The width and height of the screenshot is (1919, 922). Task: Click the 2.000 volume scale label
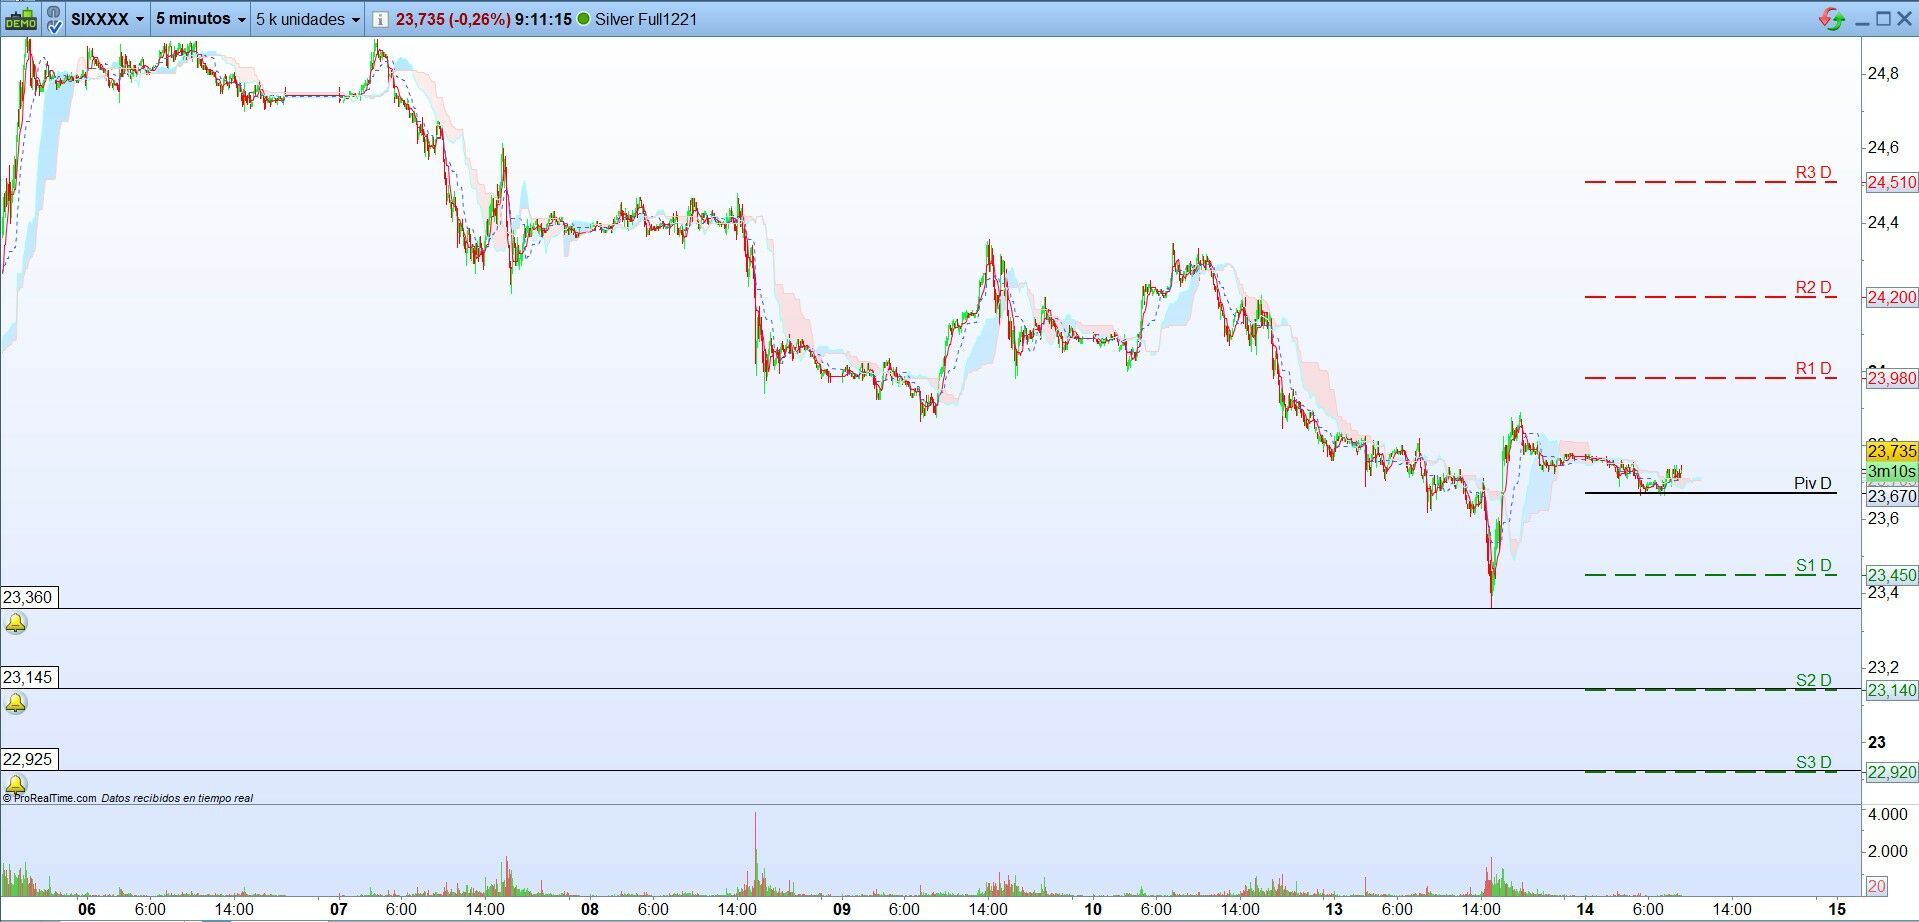point(1887,852)
